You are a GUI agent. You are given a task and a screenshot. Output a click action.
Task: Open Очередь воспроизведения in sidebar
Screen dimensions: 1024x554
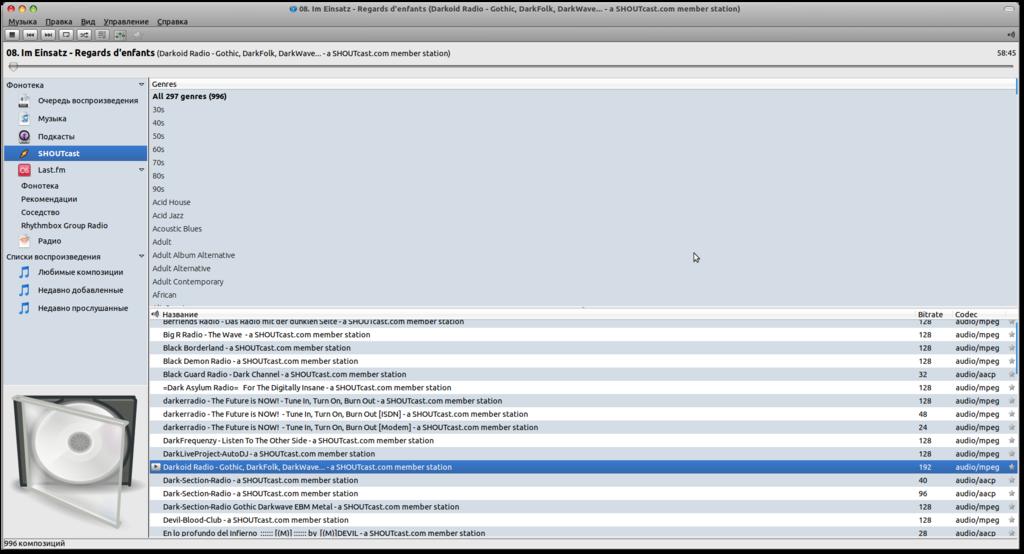(x=88, y=101)
